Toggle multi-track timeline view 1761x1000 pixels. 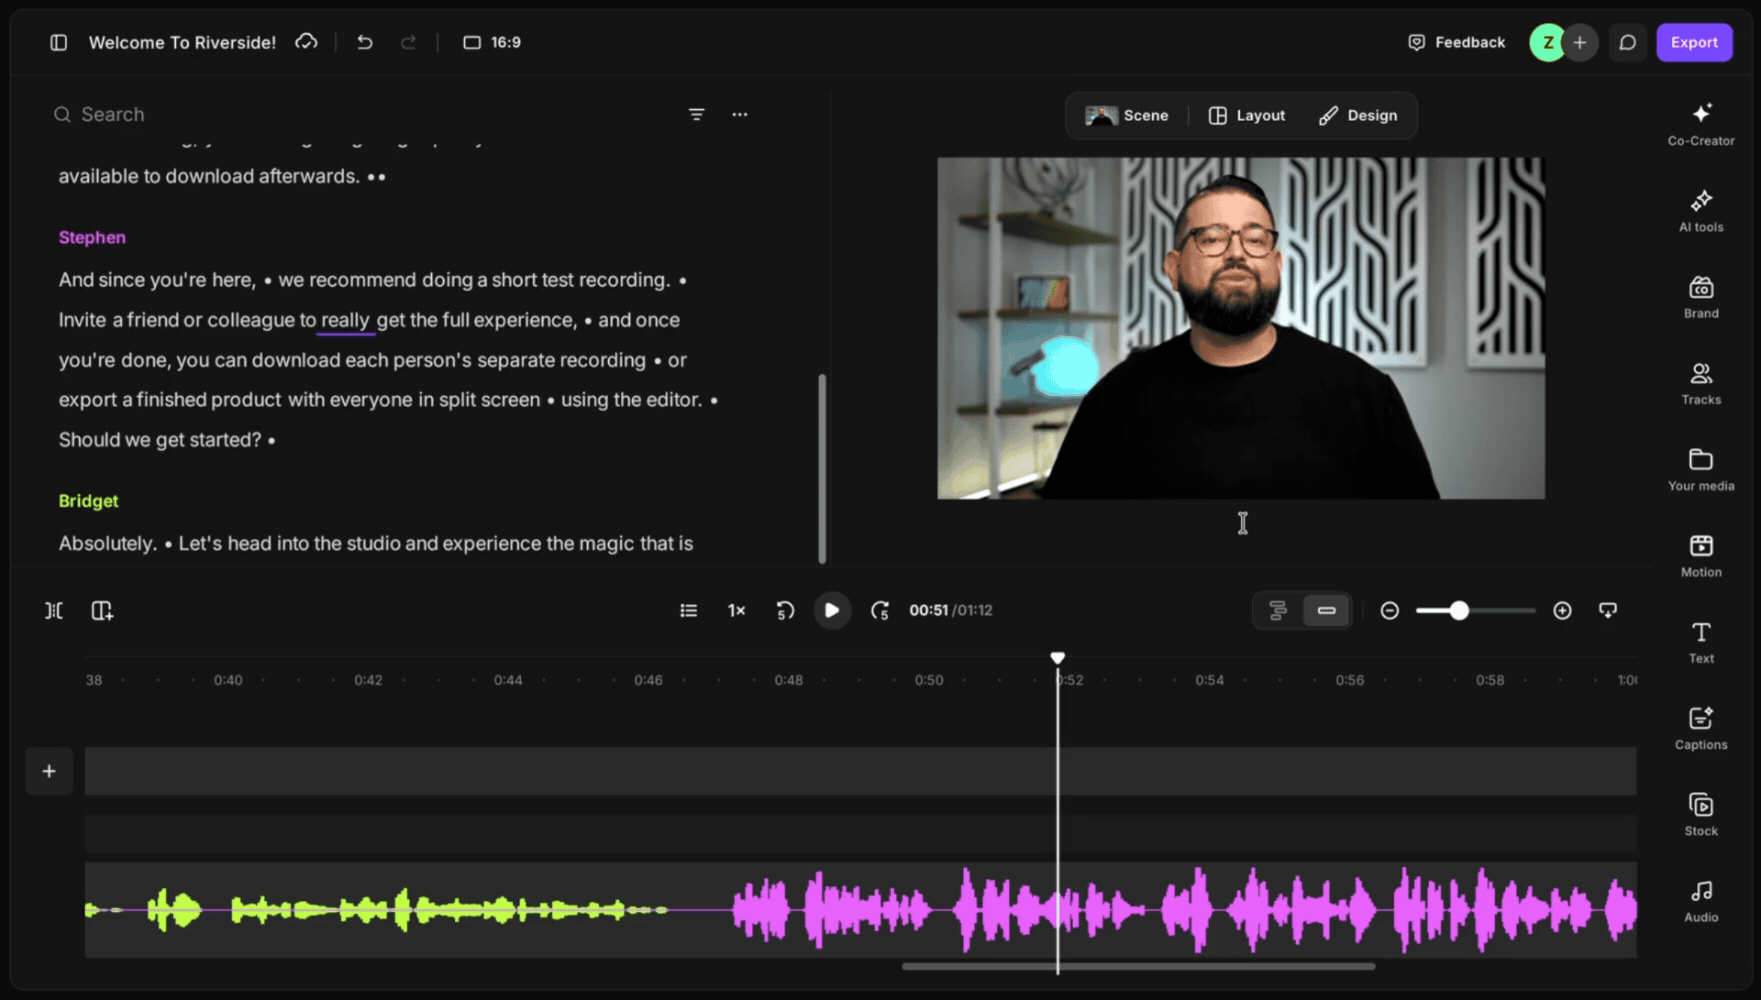[1278, 610]
